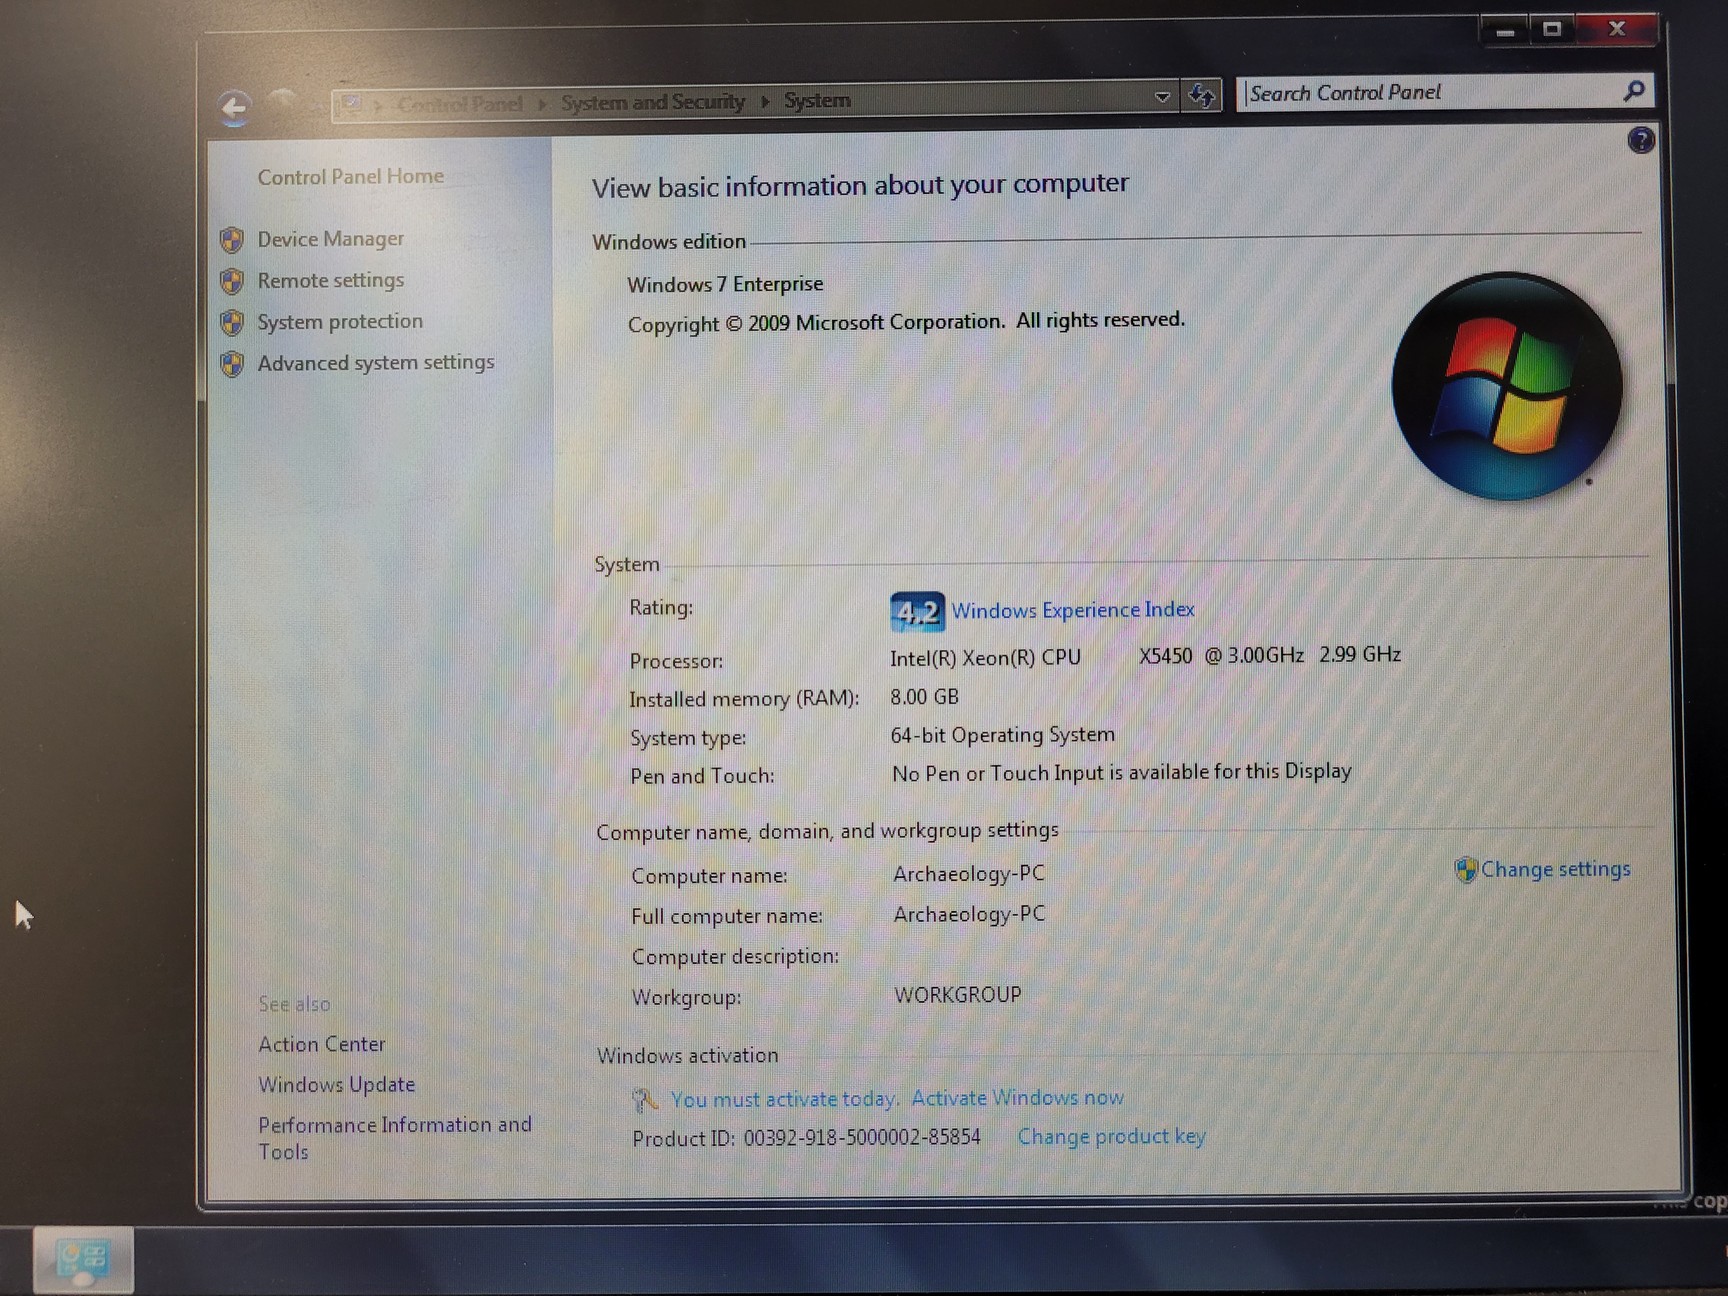Open System protection settings

339,322
